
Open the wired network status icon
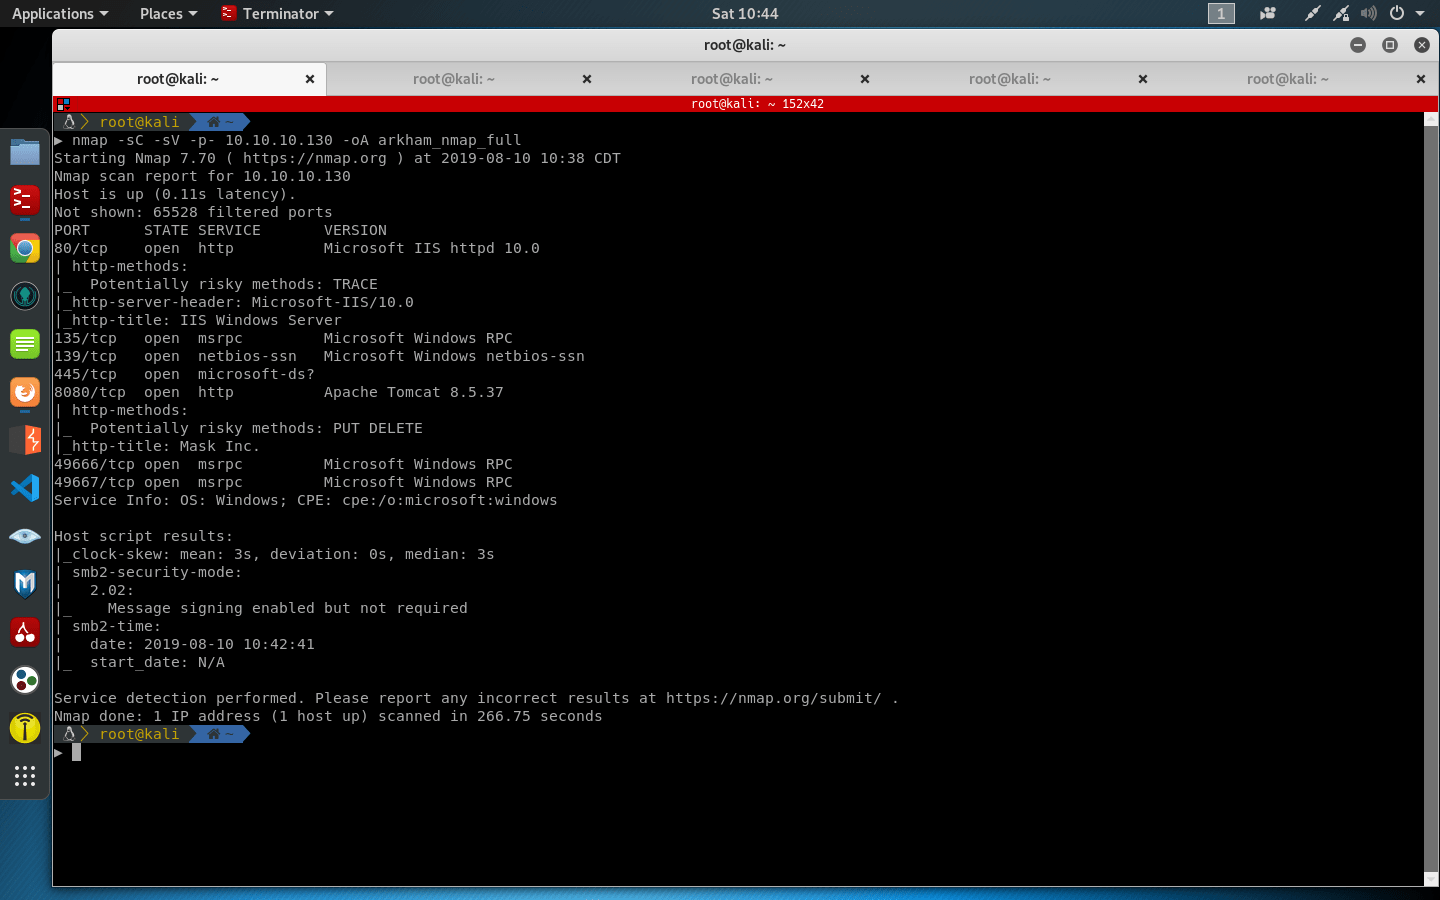(x=1341, y=13)
